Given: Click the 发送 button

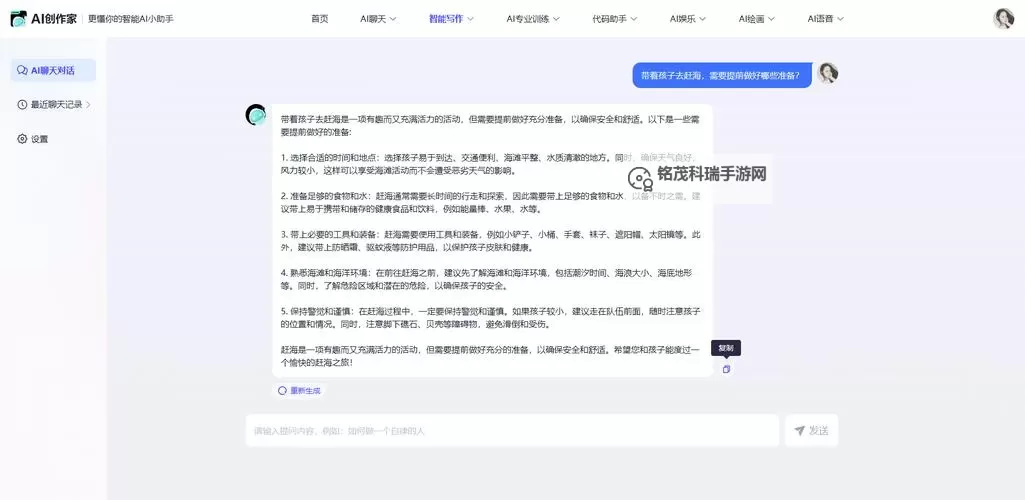Looking at the screenshot, I should (811, 431).
